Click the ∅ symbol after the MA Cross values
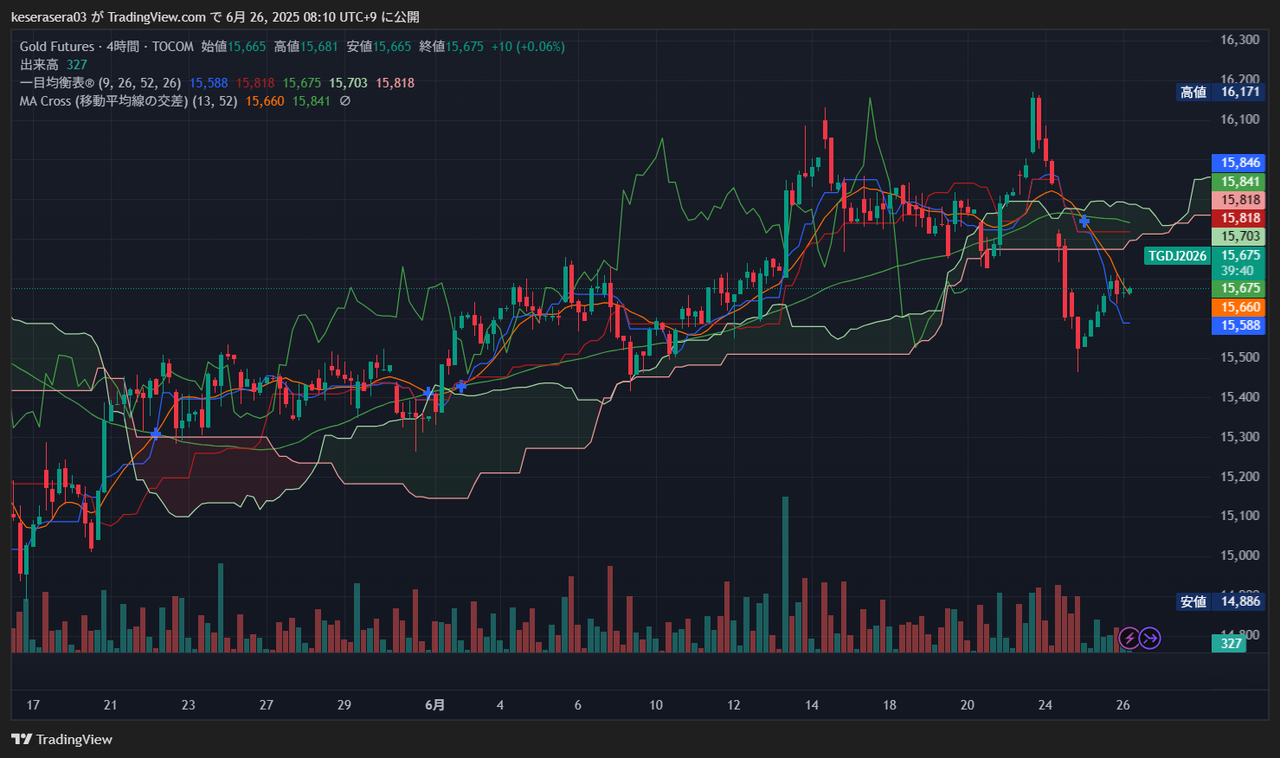 coord(345,101)
